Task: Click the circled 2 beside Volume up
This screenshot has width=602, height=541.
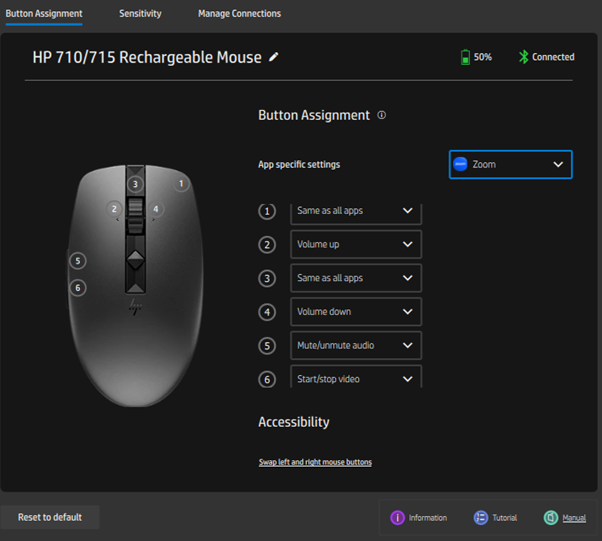Action: tap(267, 245)
